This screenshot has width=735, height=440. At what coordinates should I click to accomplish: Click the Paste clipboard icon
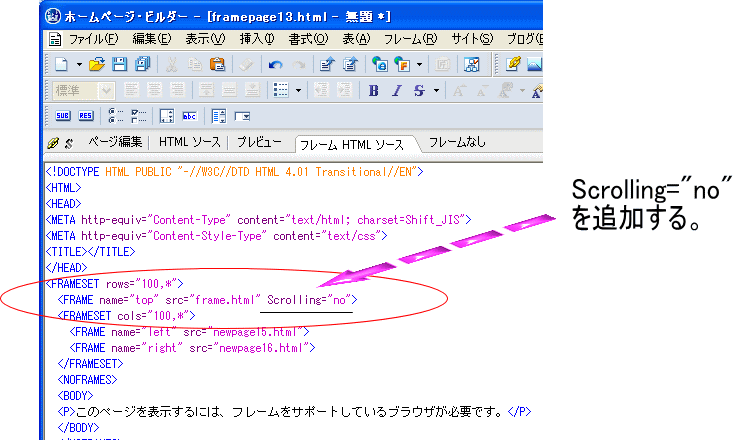(x=217, y=64)
